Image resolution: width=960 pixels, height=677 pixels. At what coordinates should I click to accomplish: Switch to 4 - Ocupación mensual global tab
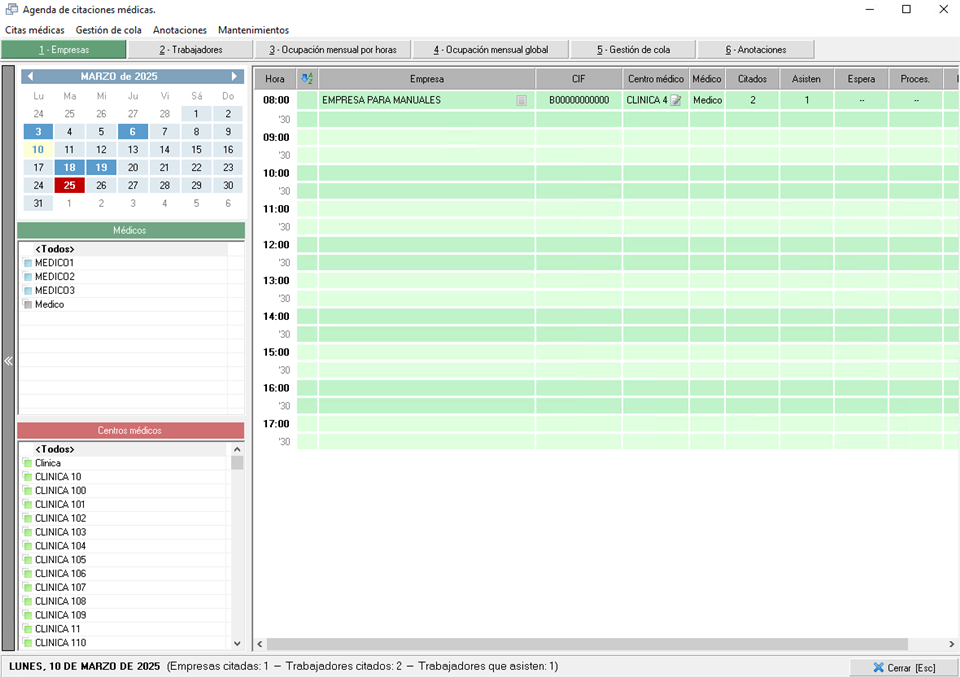point(491,49)
